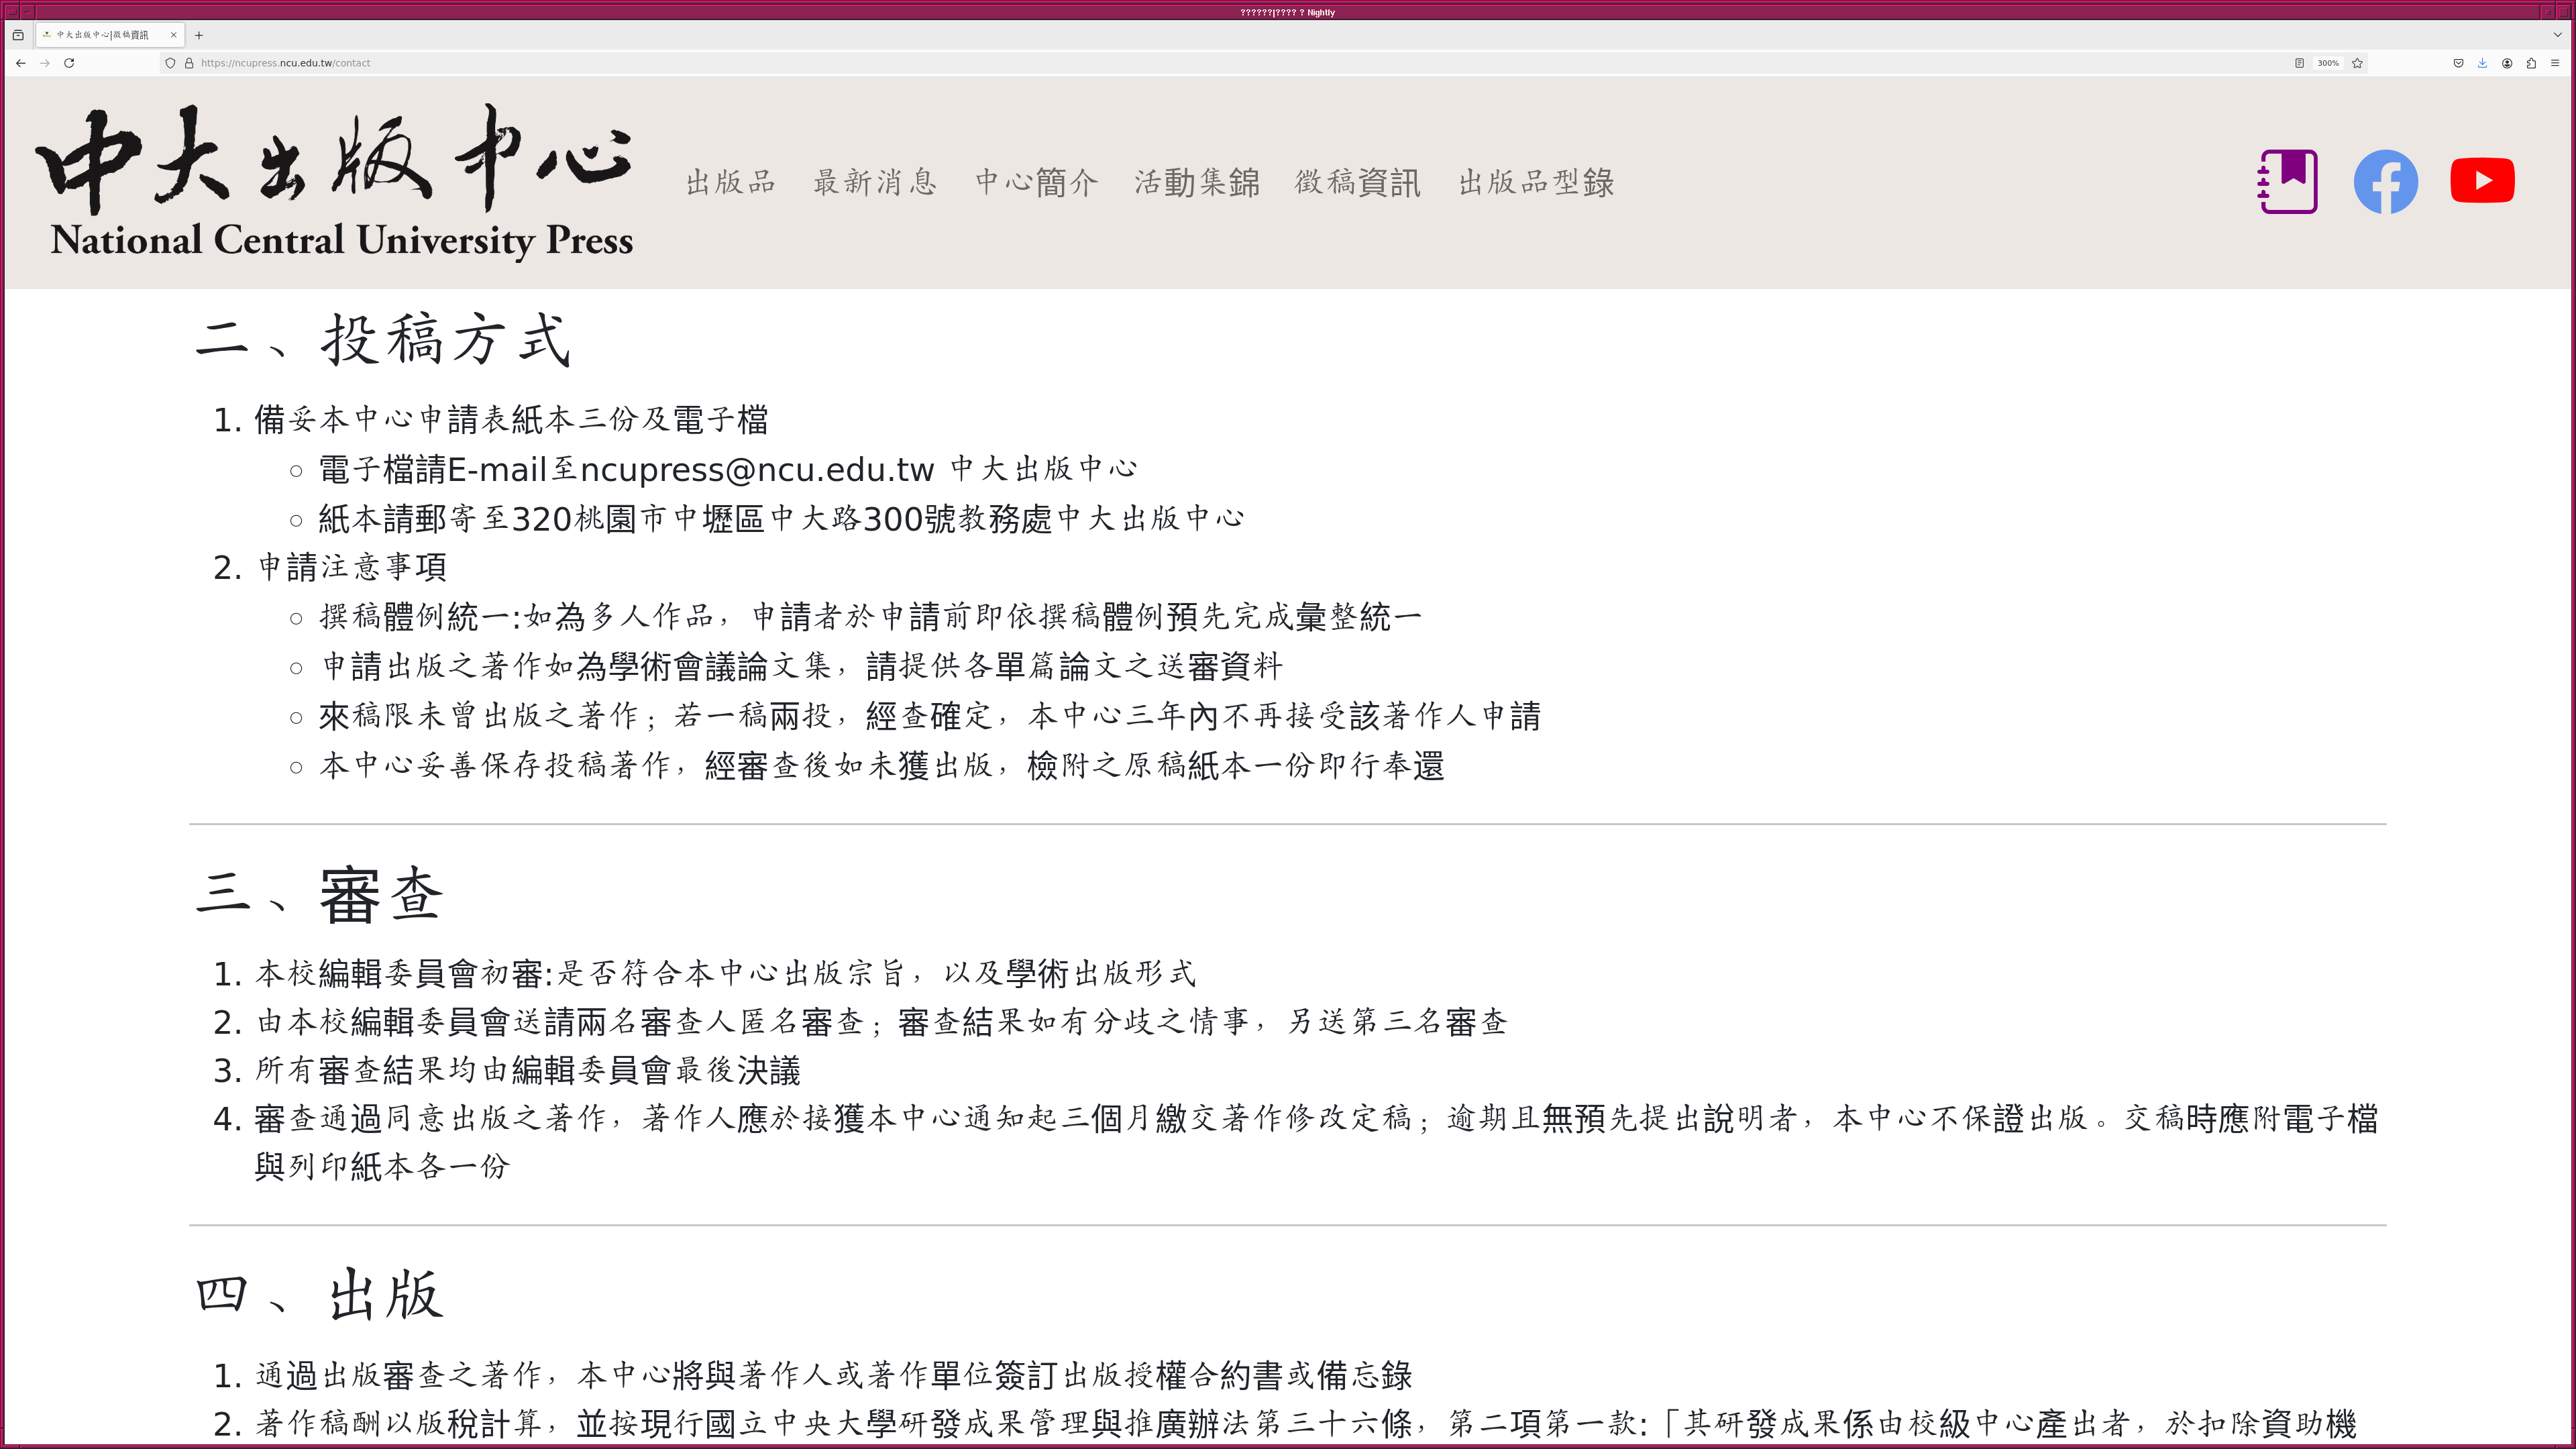2576x1449 pixels.
Task: Click the National Central University Press logo
Action: coord(335,182)
